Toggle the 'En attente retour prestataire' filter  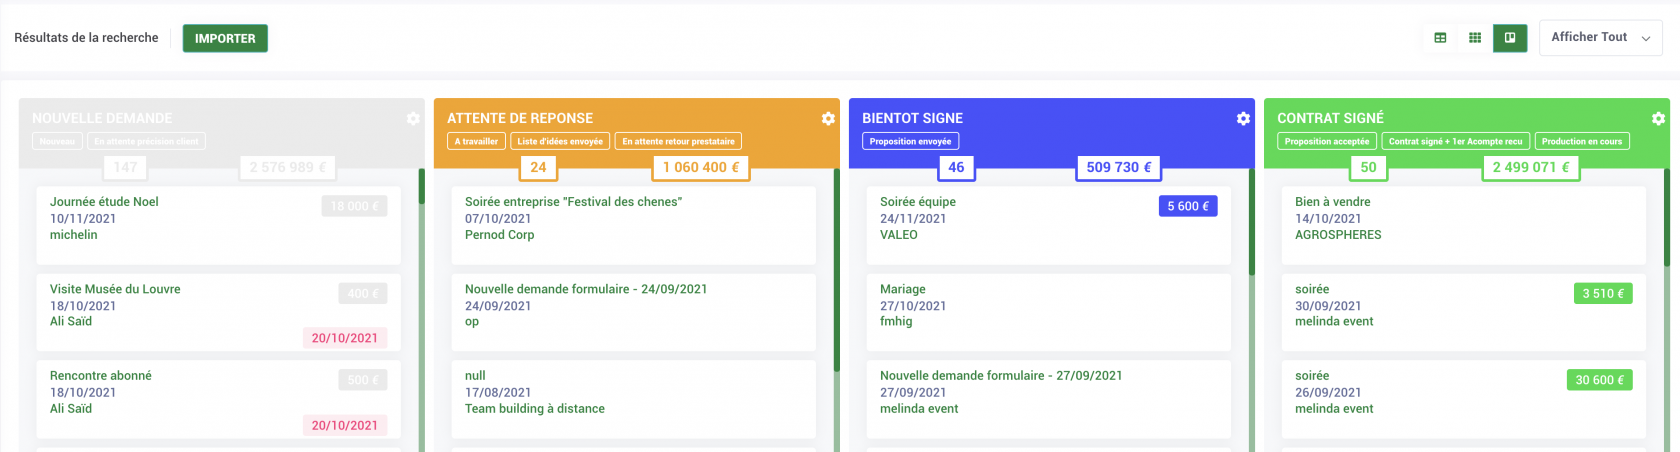[x=678, y=142]
